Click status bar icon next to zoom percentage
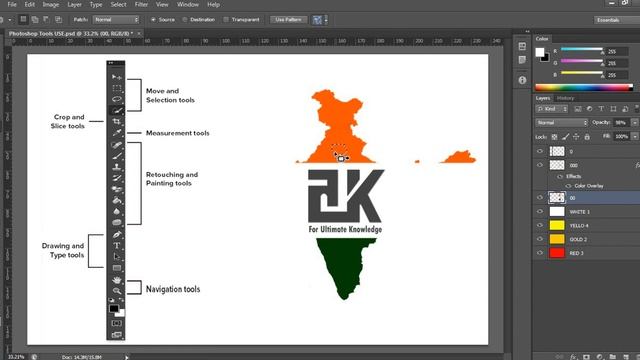The width and height of the screenshot is (640, 360). [x=34, y=357]
